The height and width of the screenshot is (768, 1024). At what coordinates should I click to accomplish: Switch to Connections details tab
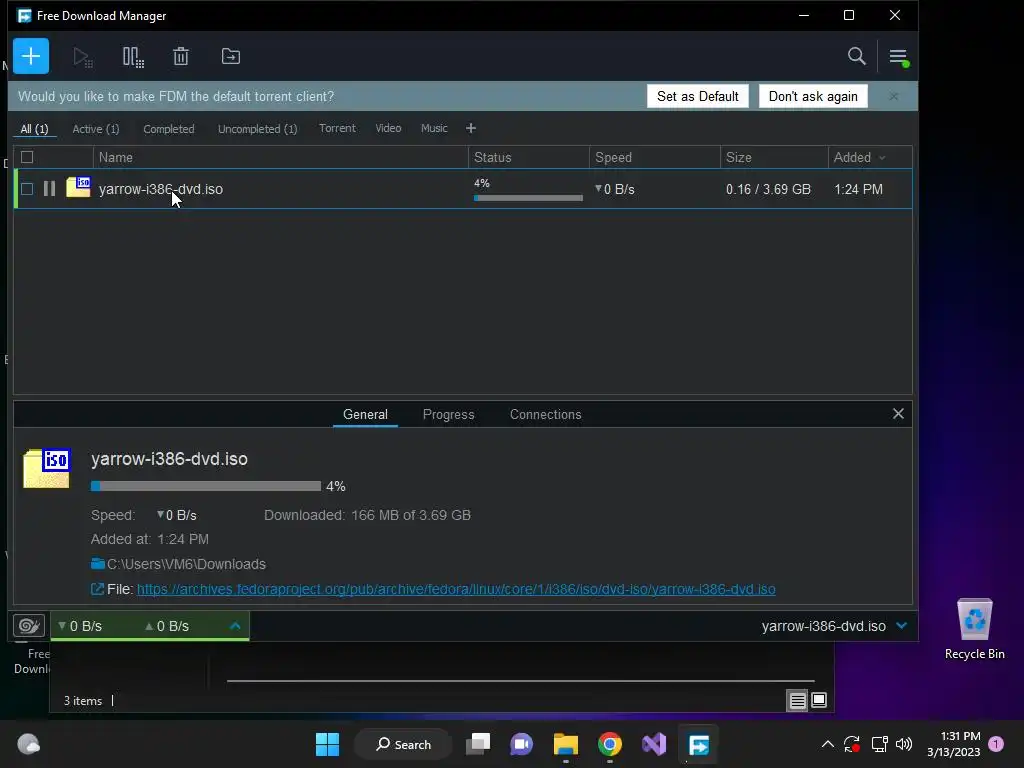(x=545, y=415)
